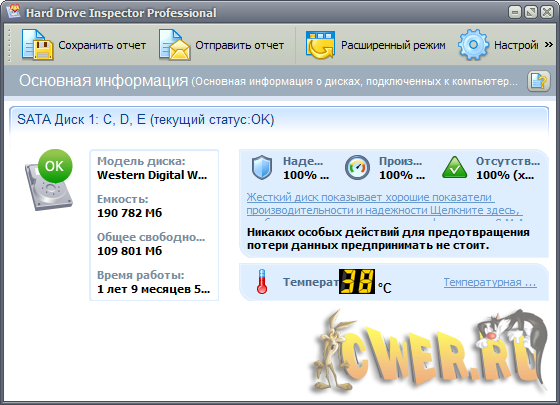Switch to 'Расширенный режим'

click(393, 45)
